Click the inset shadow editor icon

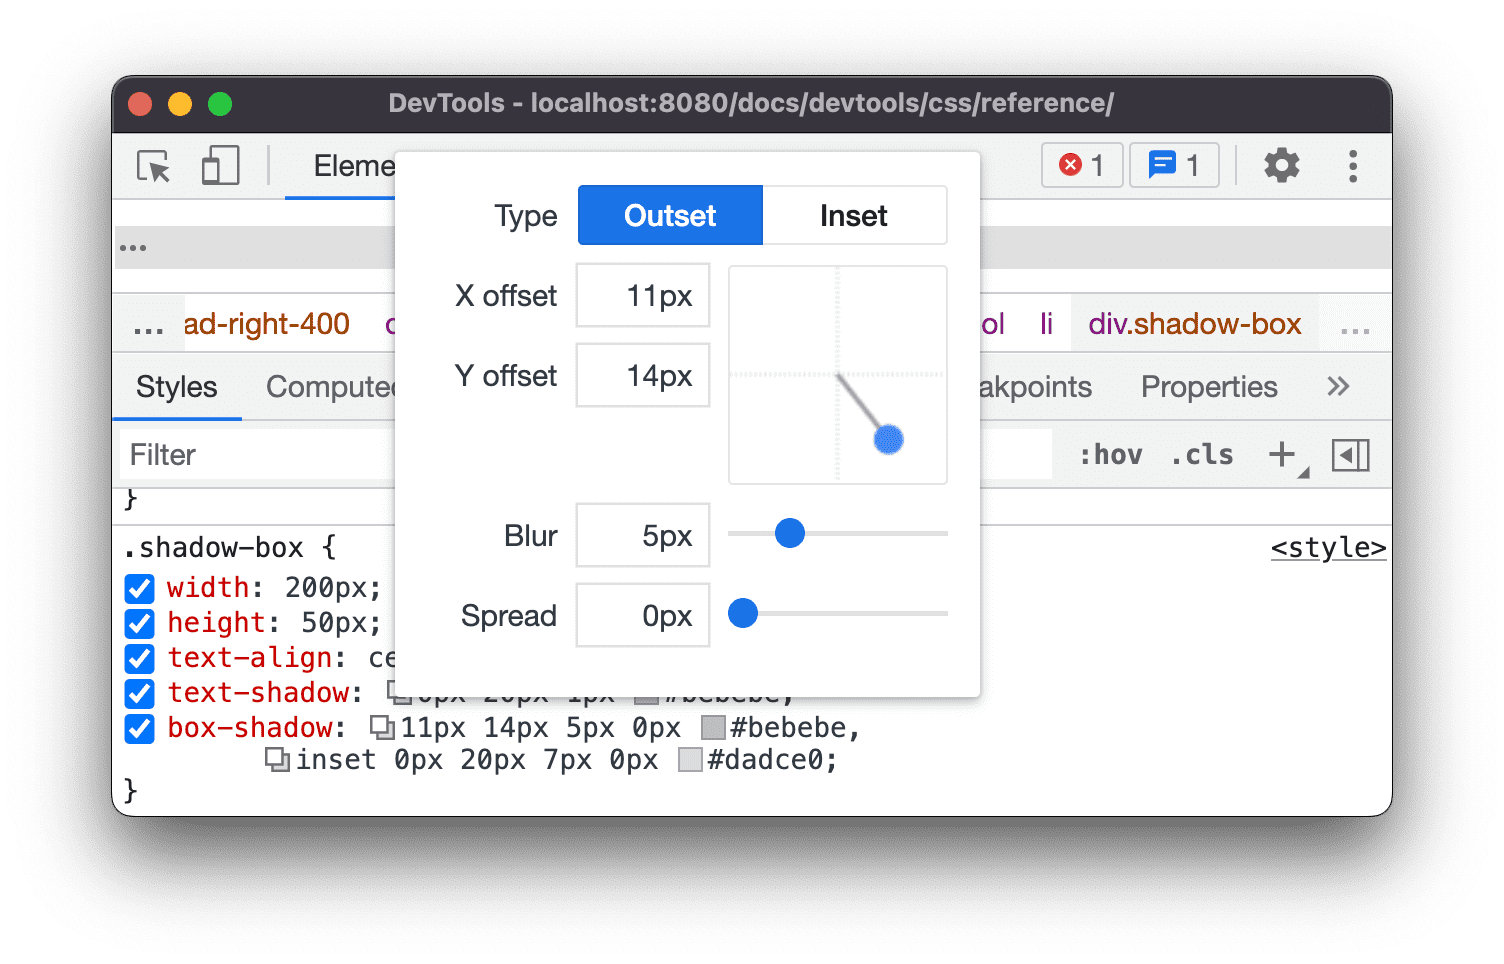(x=277, y=760)
